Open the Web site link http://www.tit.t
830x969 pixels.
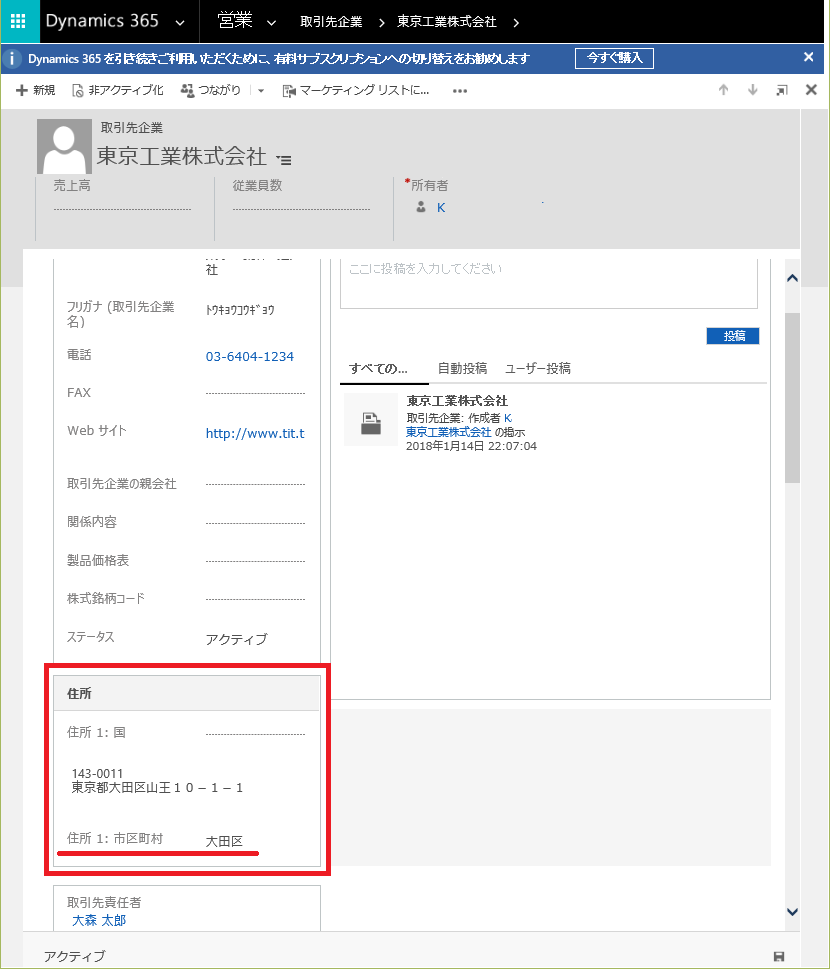(255, 433)
